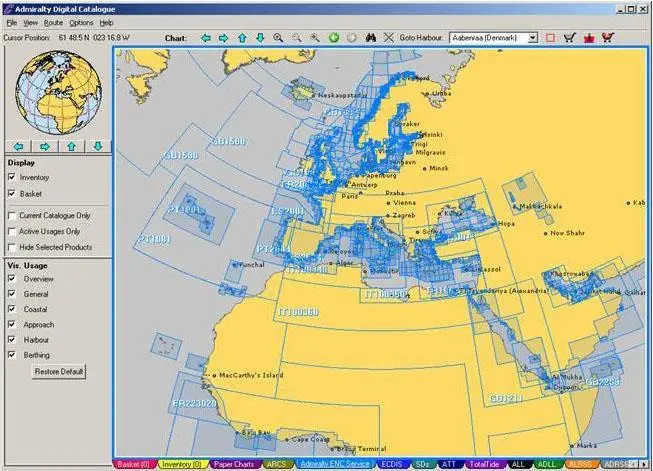Screen dimensions: 653x471
Task: Click the Funchal harbour label
Action: pos(251,264)
